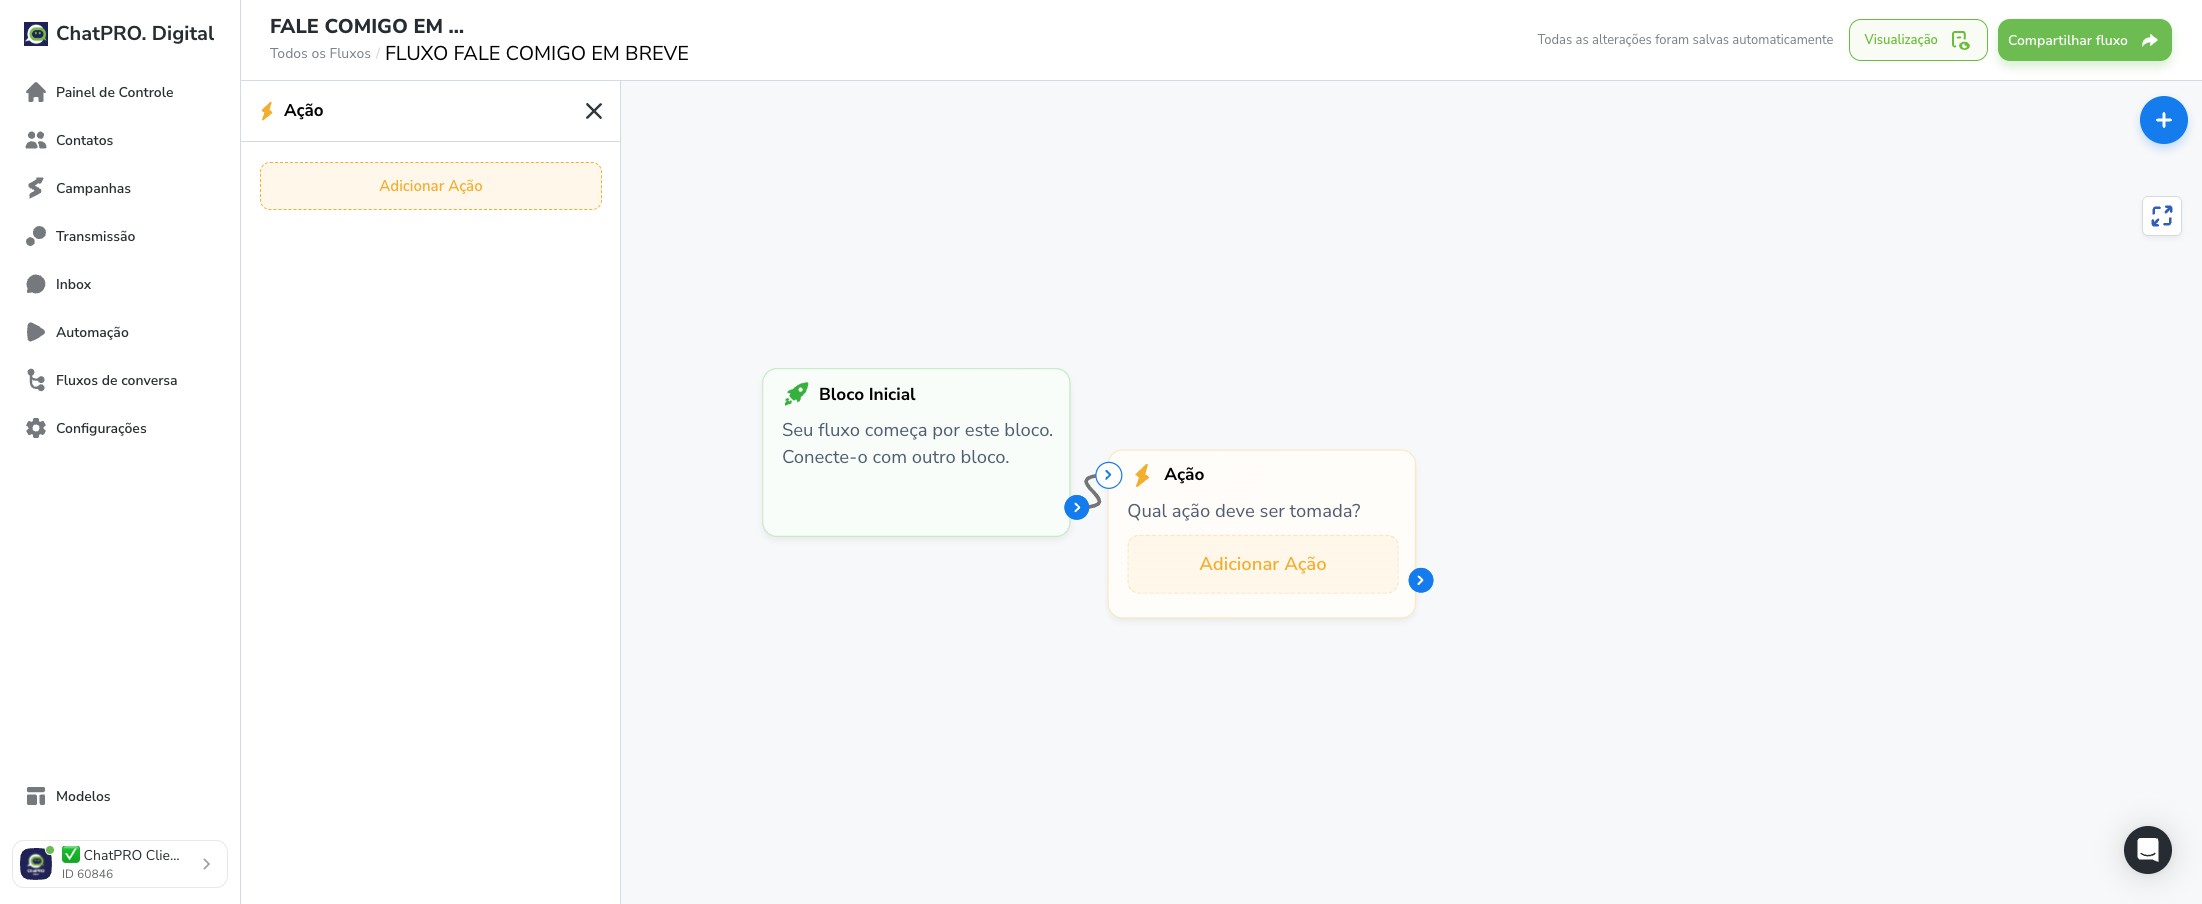The width and height of the screenshot is (2202, 904).
Task: Click the blue plus add block button
Action: [2163, 120]
